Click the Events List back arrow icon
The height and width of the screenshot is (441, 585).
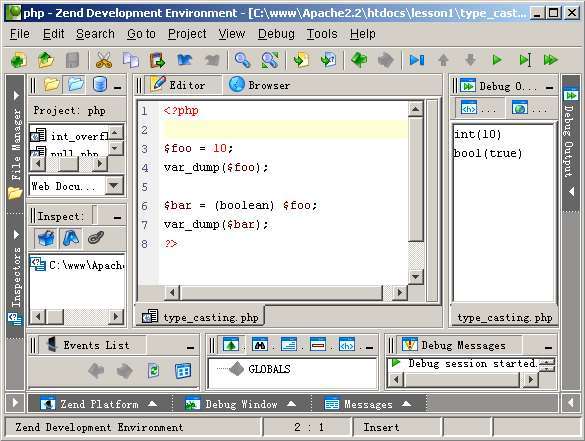(x=96, y=370)
